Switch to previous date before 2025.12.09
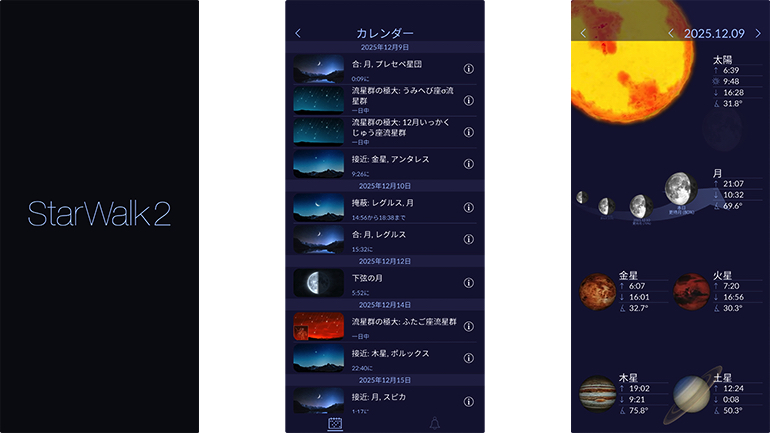The width and height of the screenshot is (770, 433). tap(671, 33)
